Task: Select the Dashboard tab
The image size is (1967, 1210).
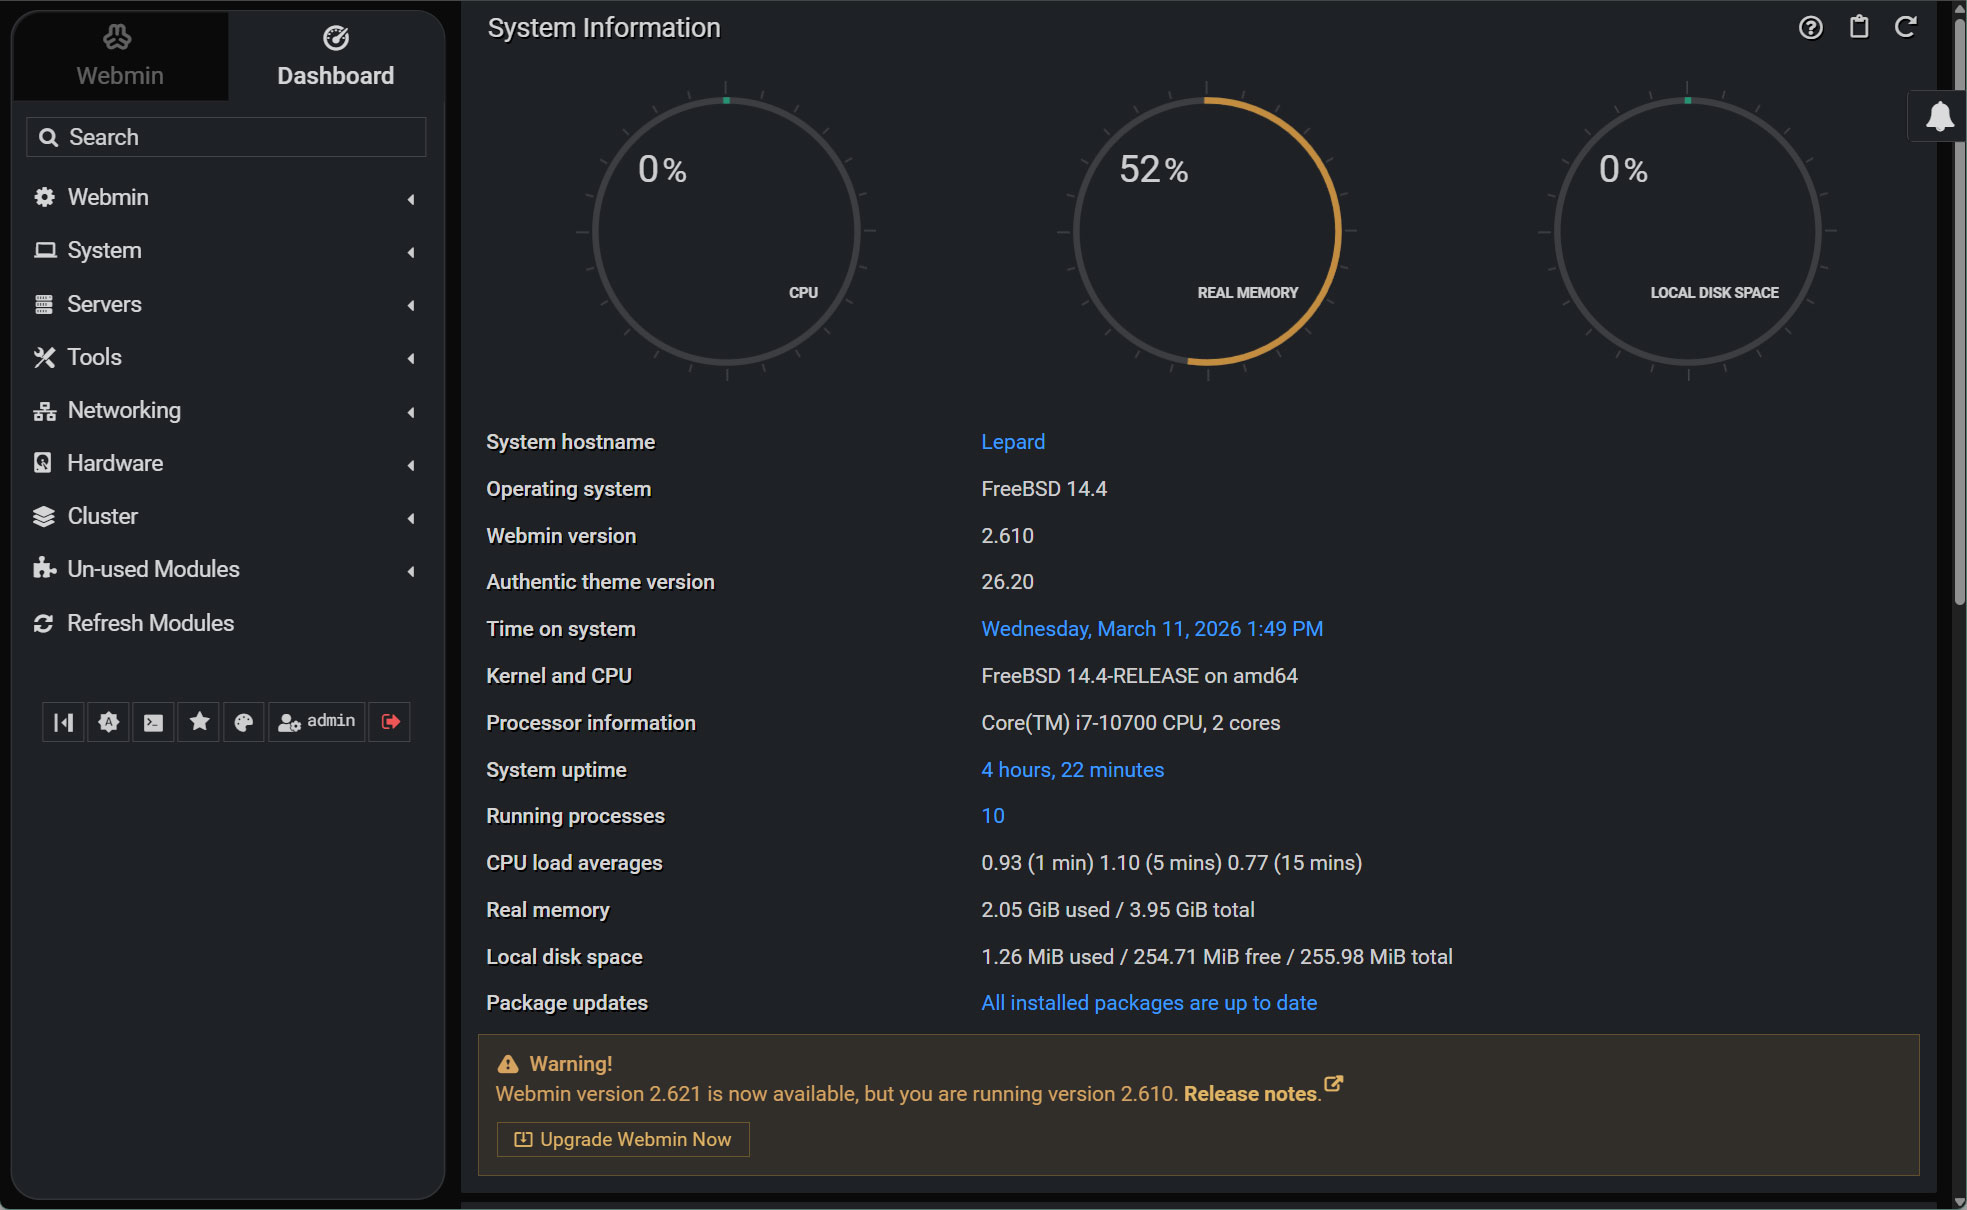Action: click(x=335, y=56)
